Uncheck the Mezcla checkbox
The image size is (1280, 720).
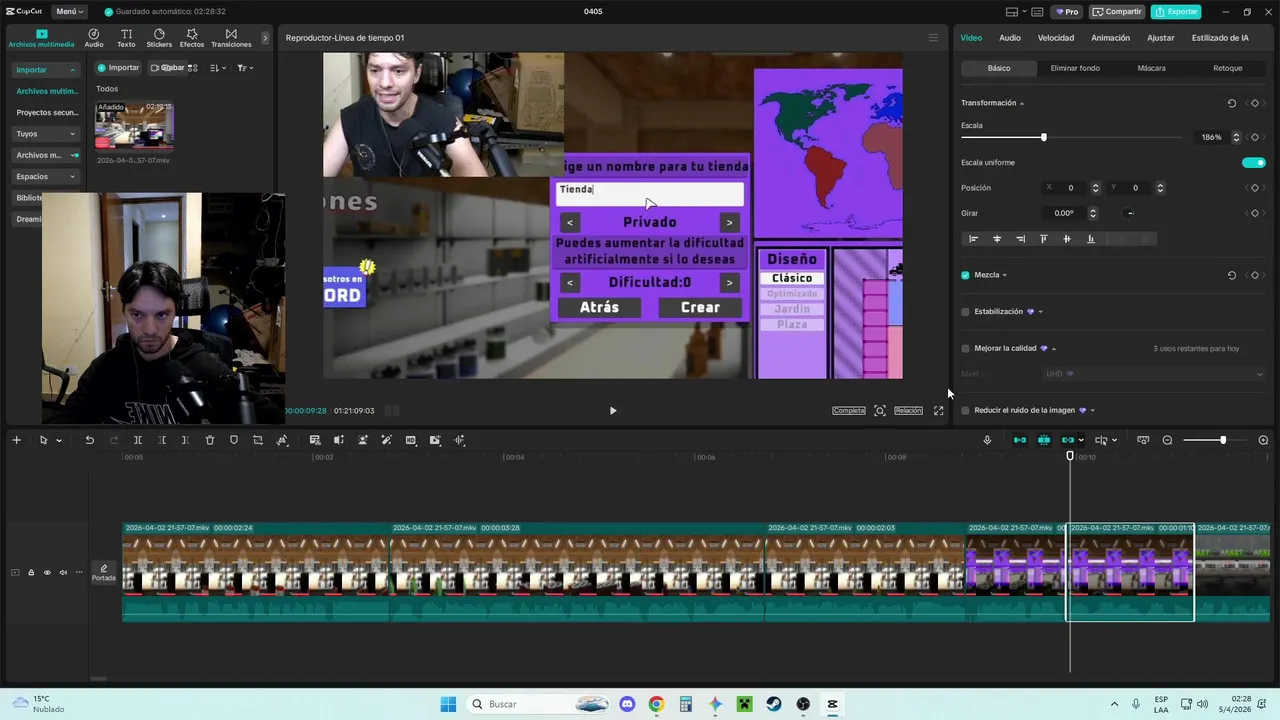click(x=965, y=275)
